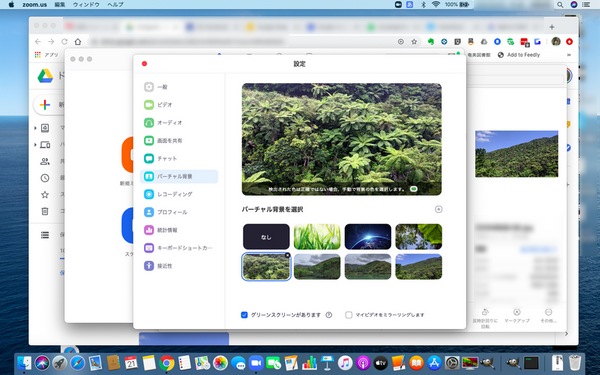Select the blue-sky hillside background thumbnail

pyautogui.click(x=419, y=267)
